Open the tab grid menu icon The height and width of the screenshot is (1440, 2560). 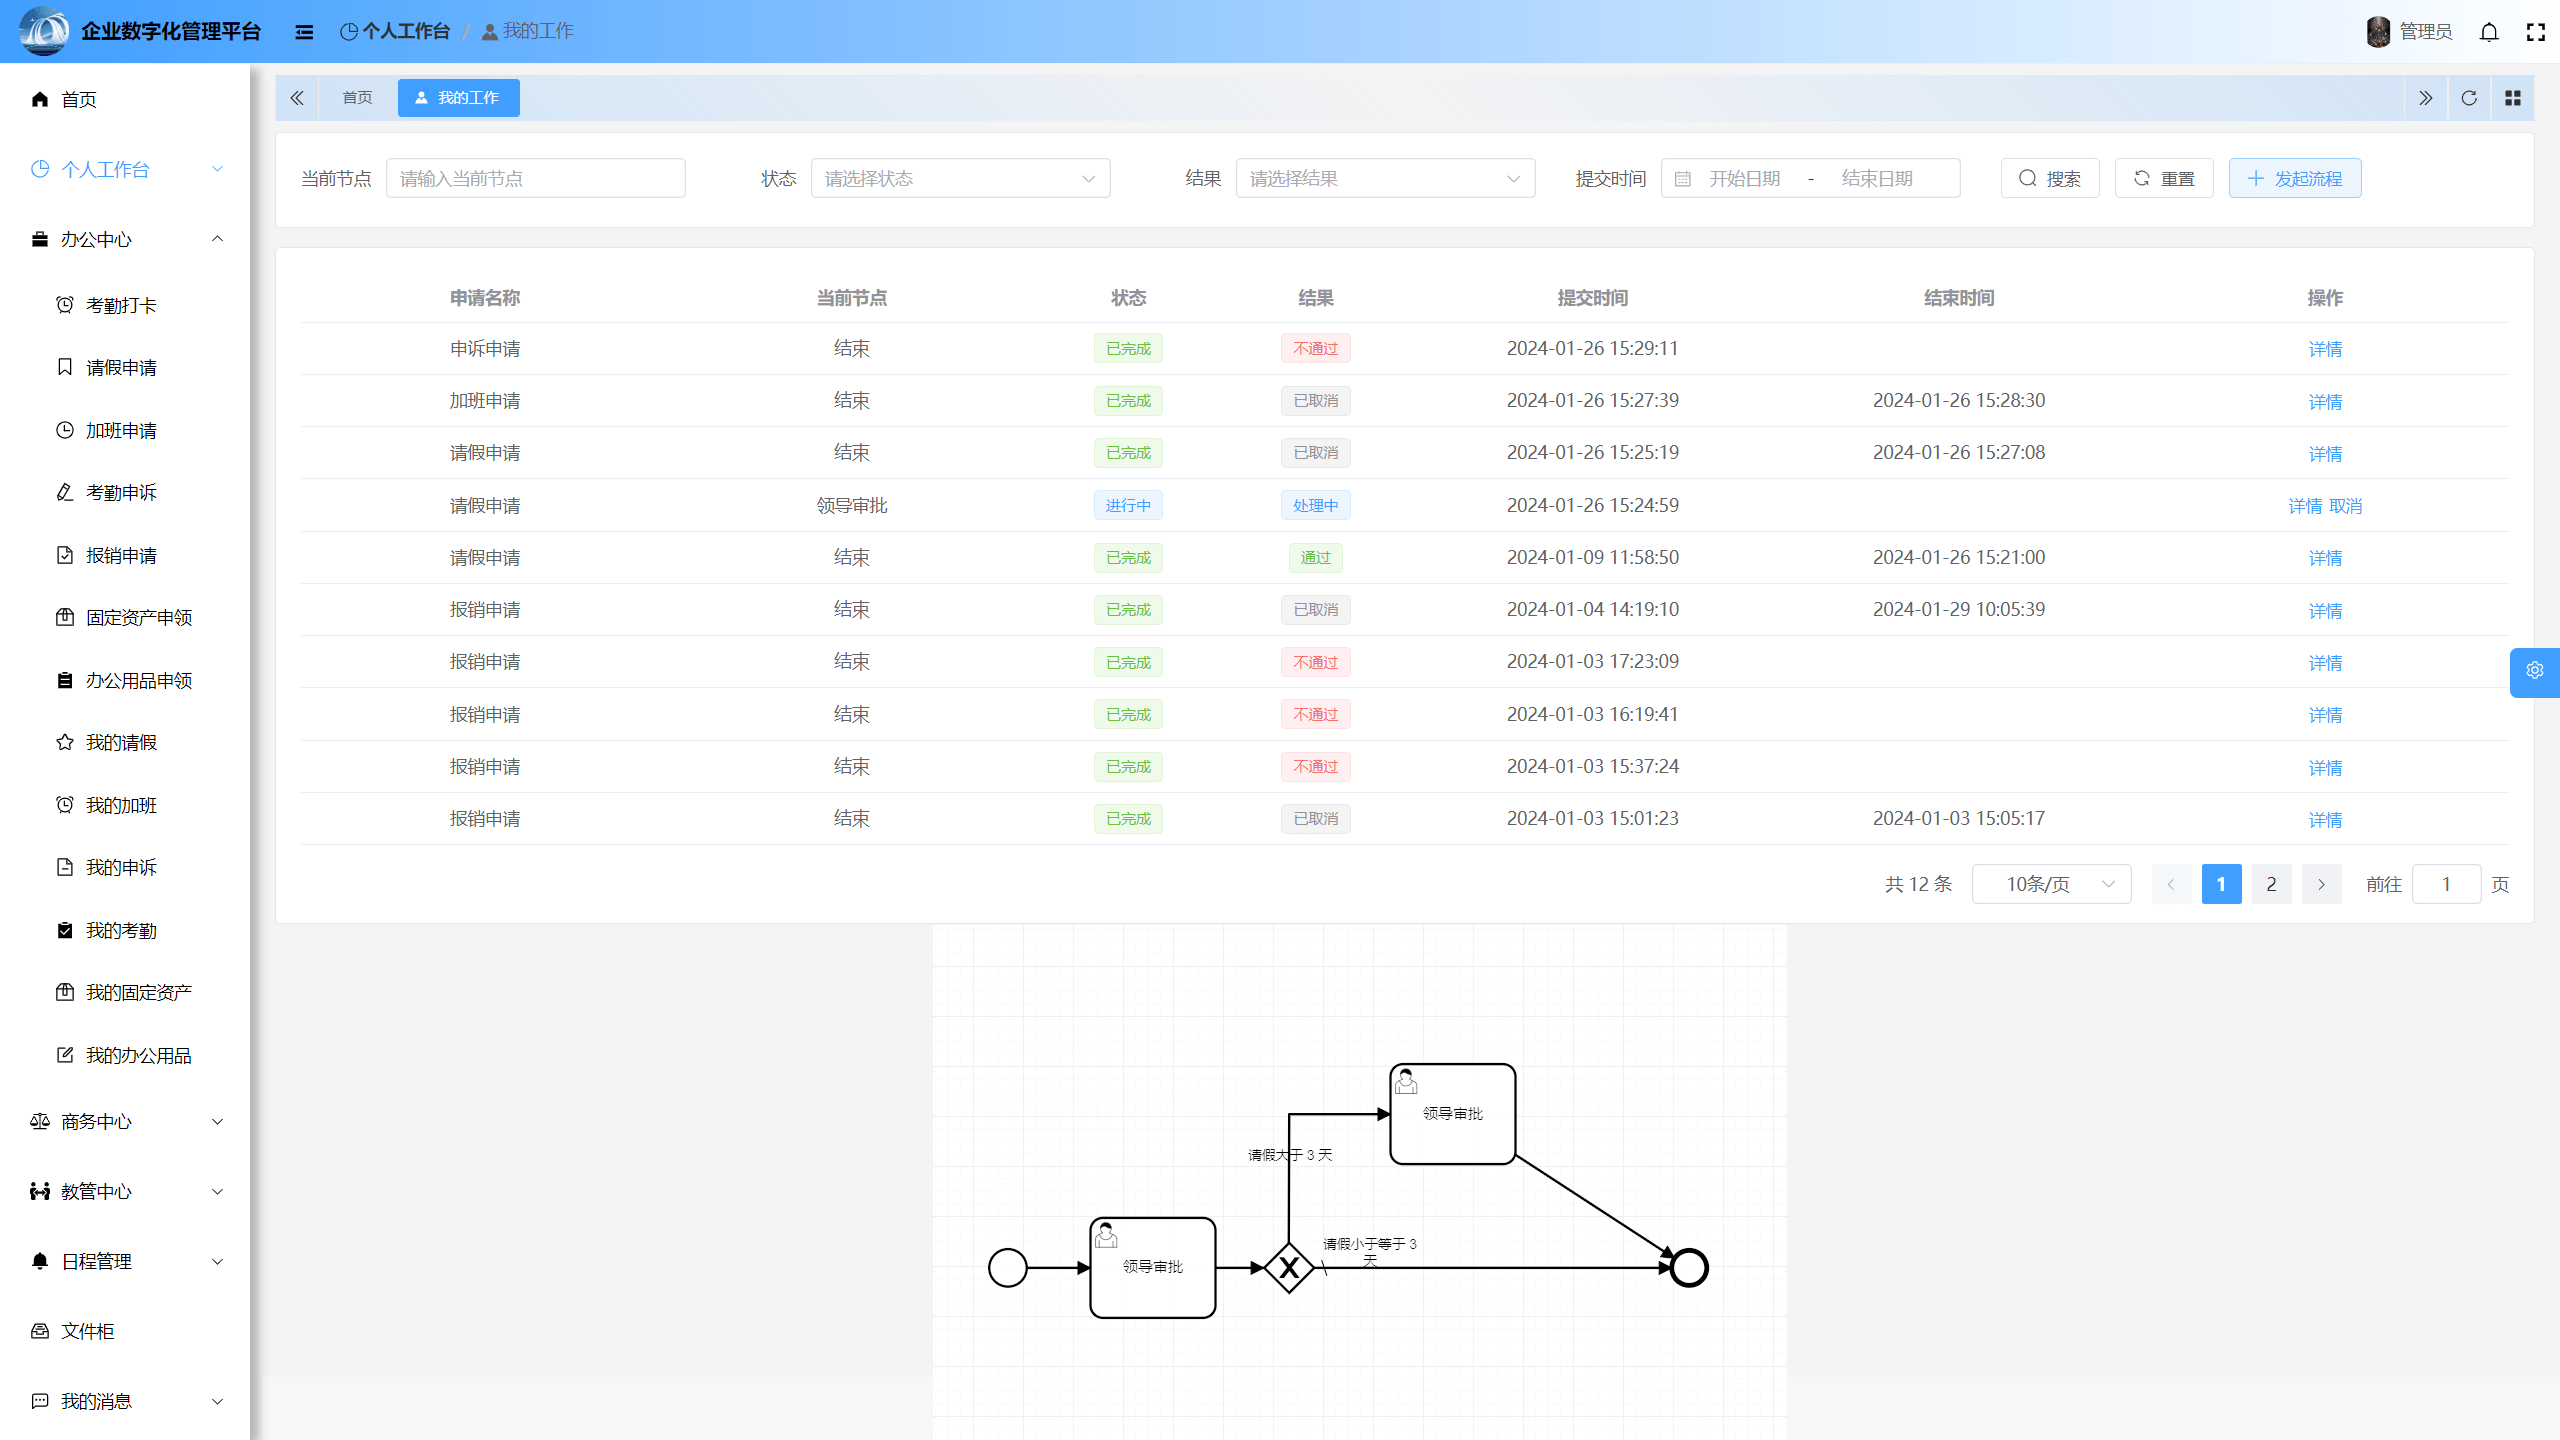coord(2512,98)
